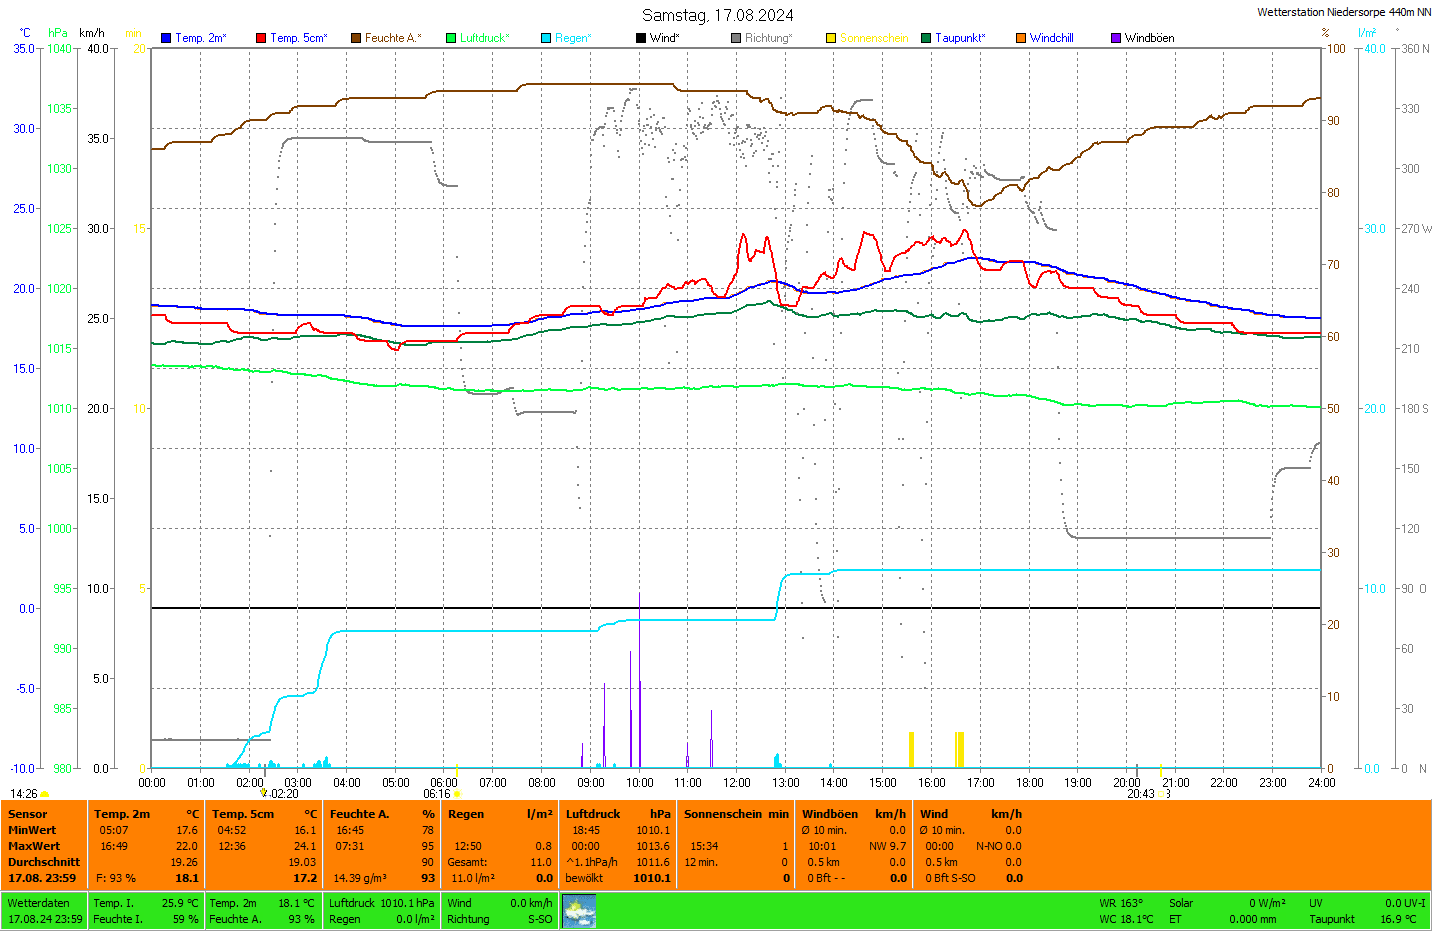
Task: Click the cyan Regen legend square
Action: pos(546,38)
